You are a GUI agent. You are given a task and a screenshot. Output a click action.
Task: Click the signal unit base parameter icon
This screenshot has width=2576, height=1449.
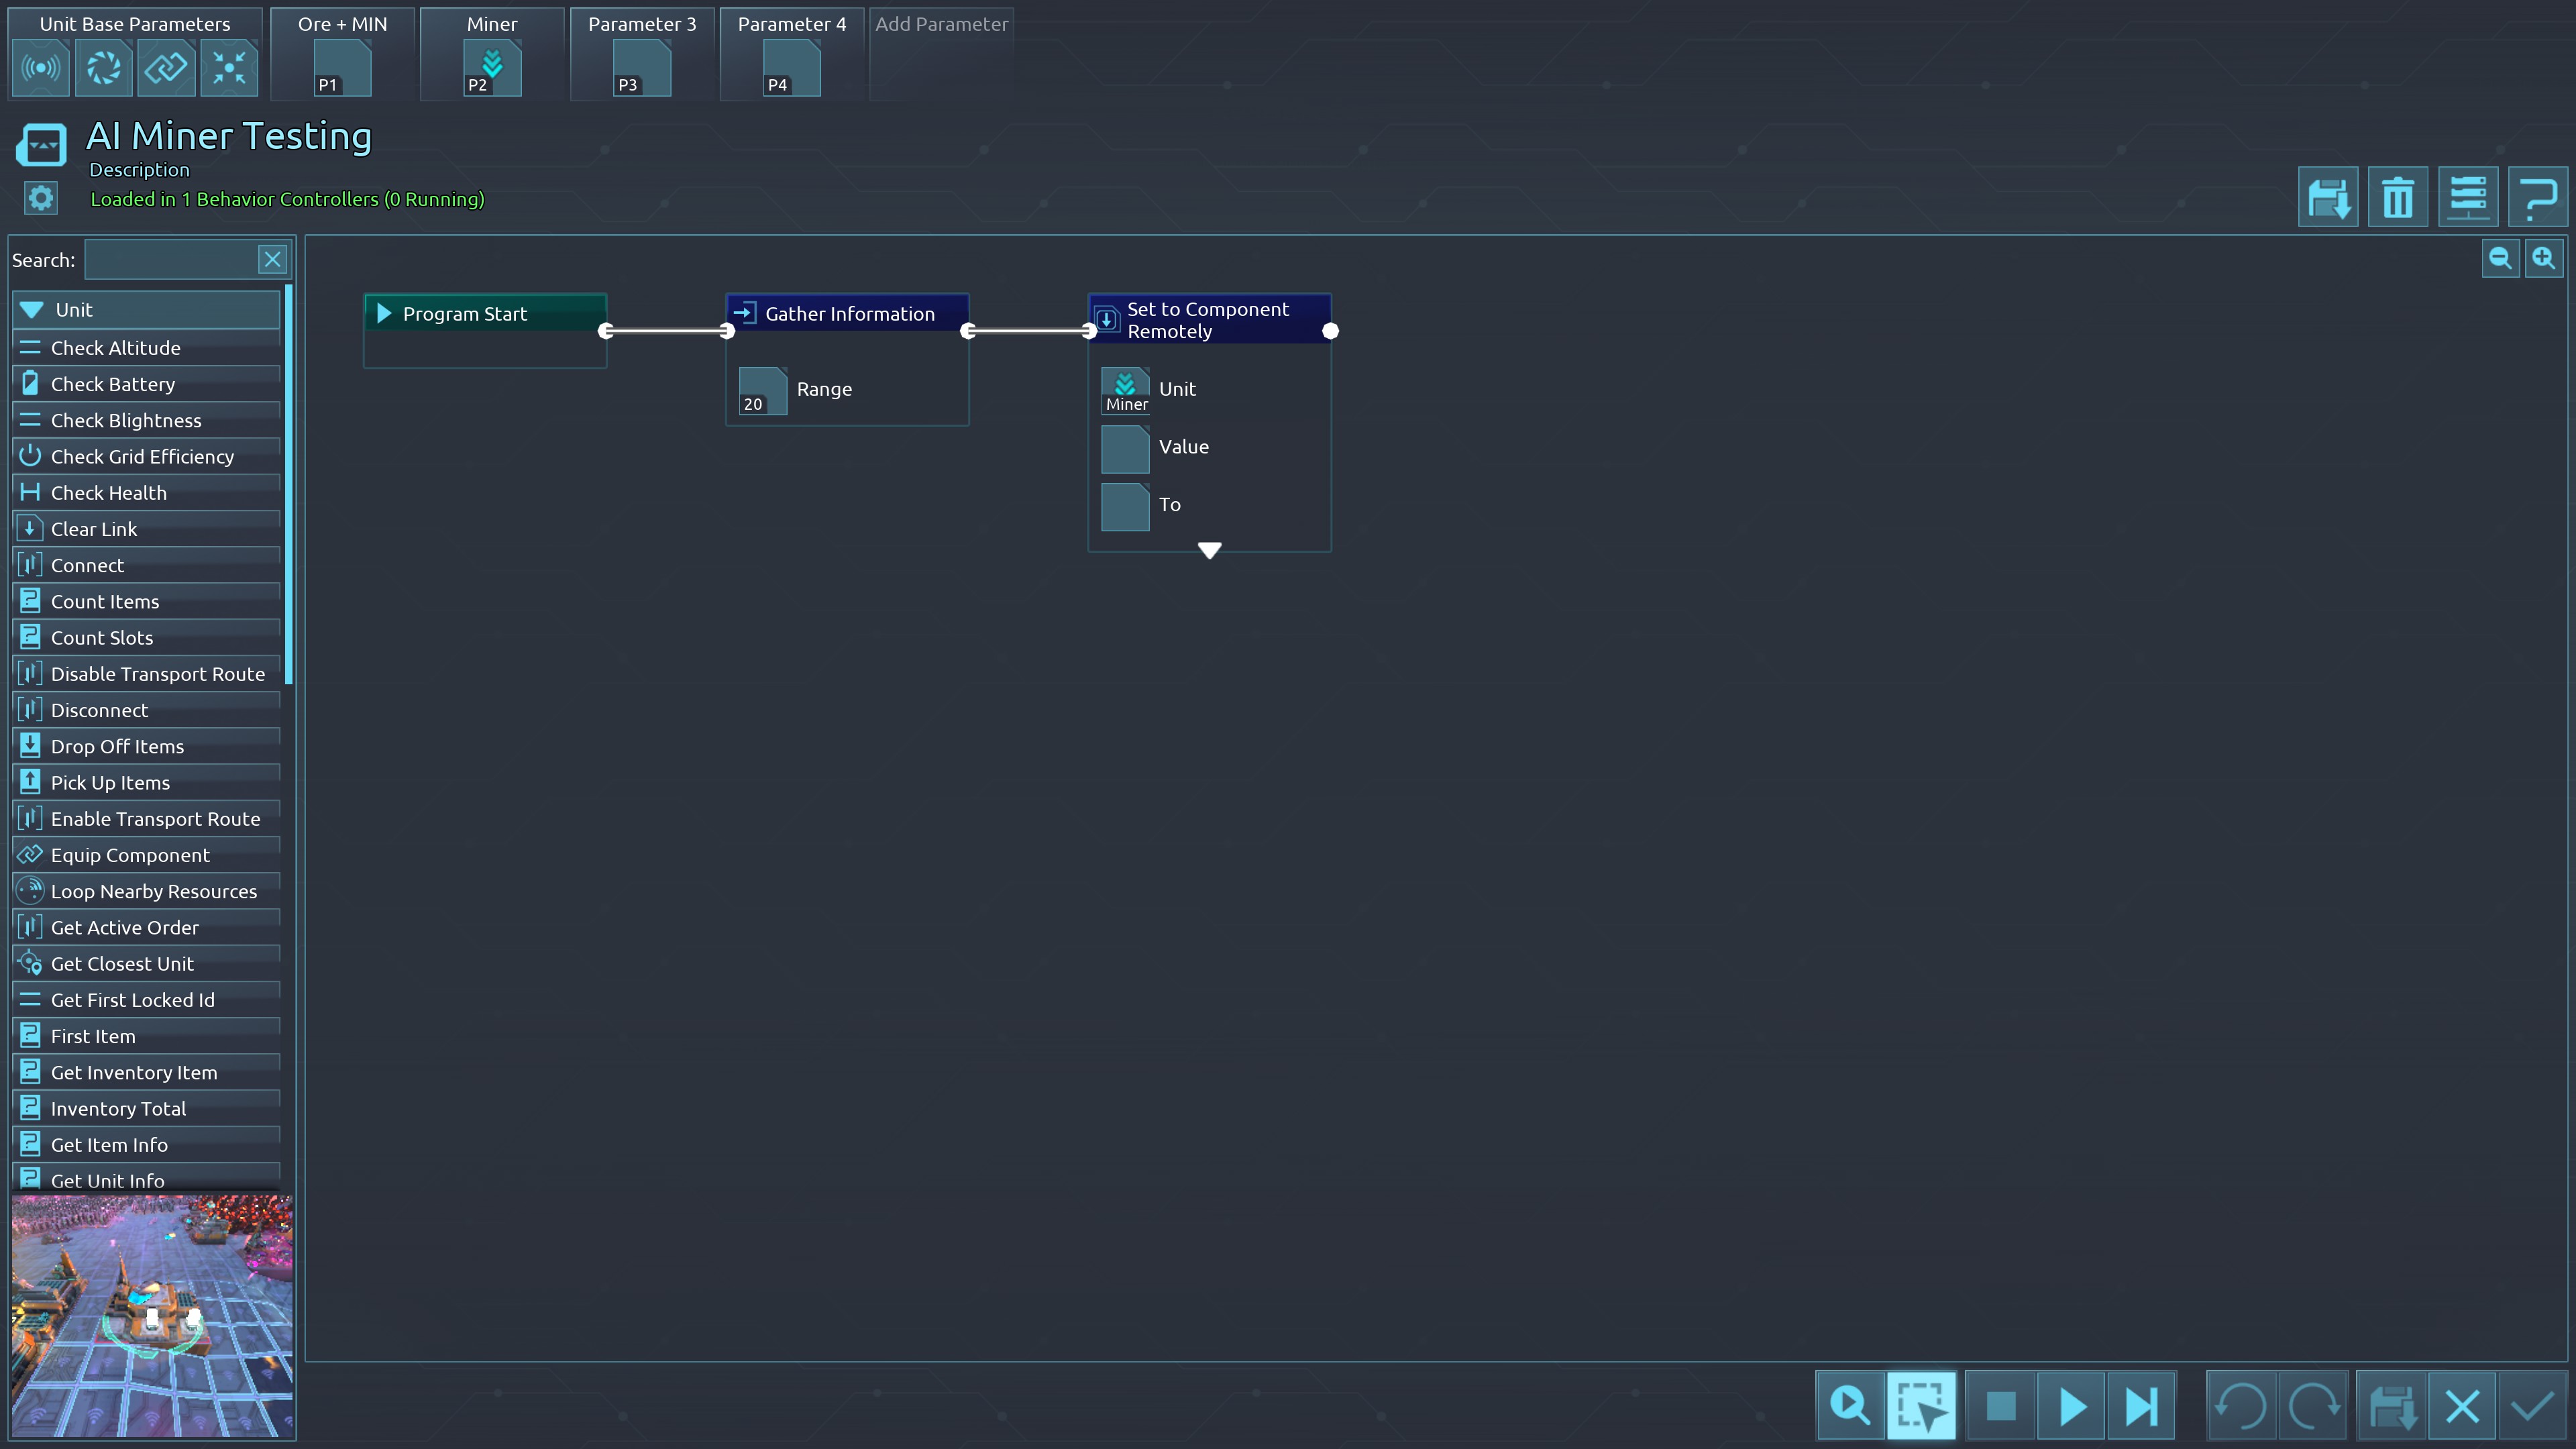[x=40, y=68]
